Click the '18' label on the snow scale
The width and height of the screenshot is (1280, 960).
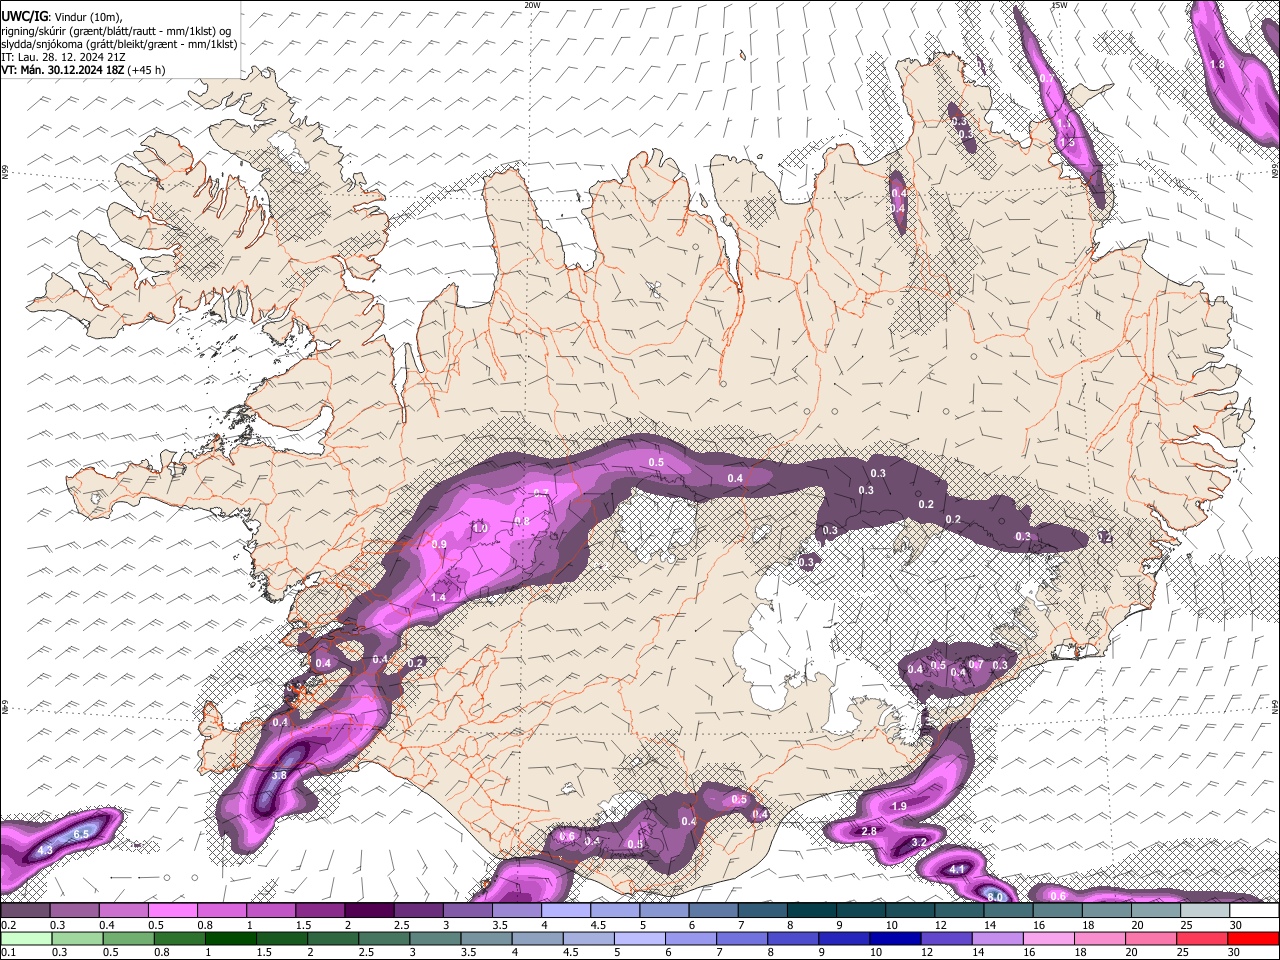click(1089, 924)
